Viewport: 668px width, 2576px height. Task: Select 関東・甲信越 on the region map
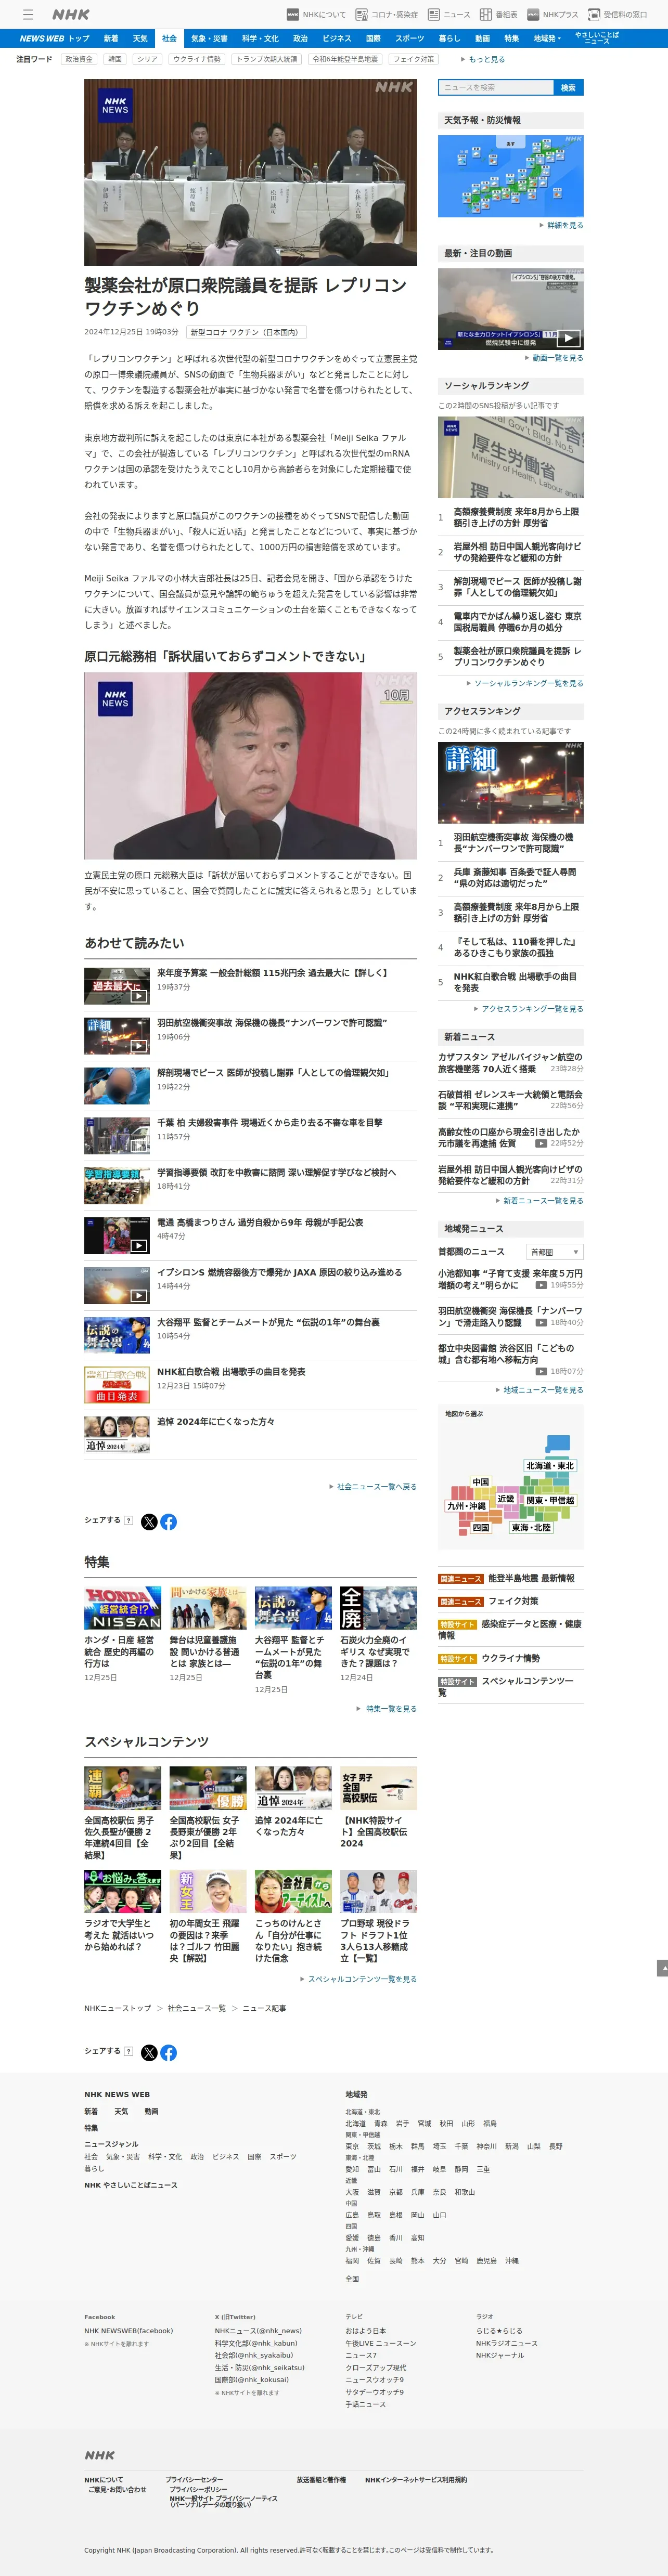click(550, 1500)
